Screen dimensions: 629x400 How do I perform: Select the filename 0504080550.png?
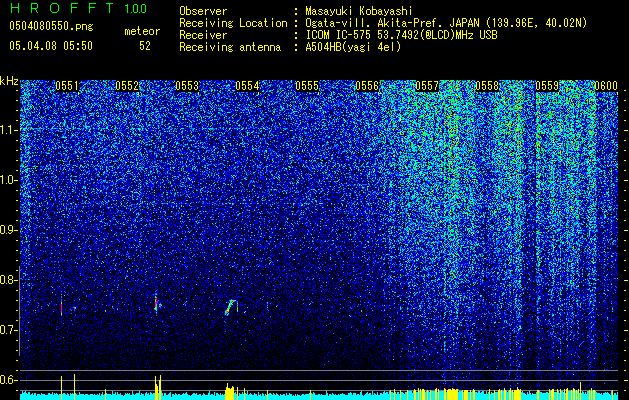pyautogui.click(x=51, y=27)
